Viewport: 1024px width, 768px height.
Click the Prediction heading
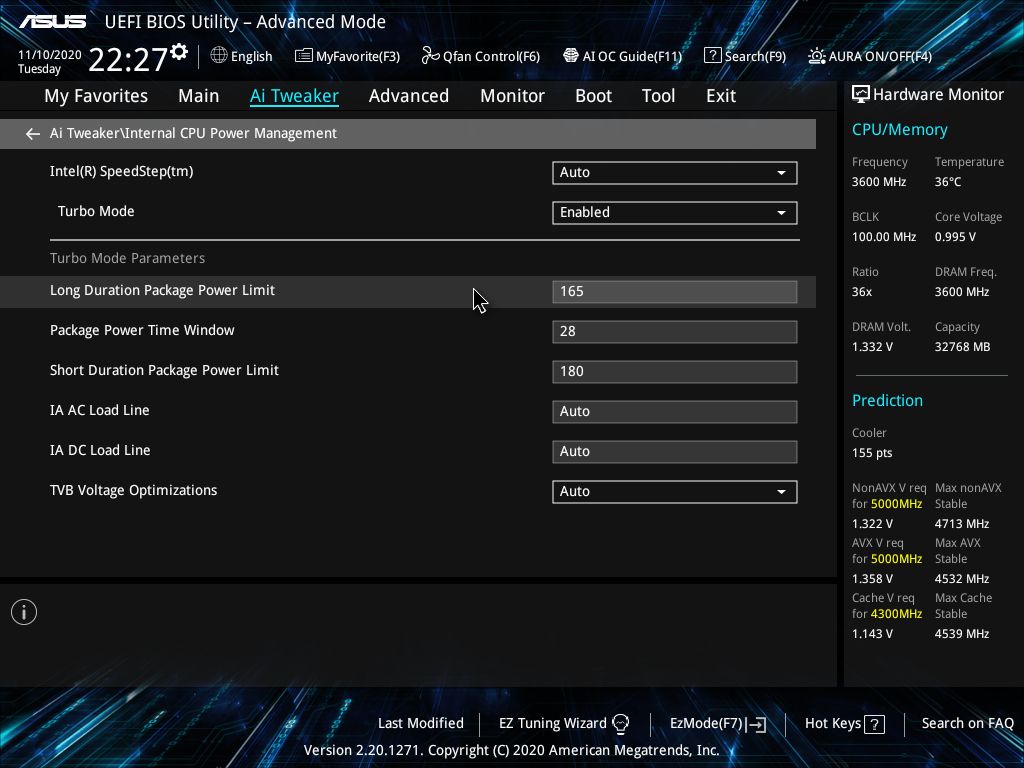(887, 400)
